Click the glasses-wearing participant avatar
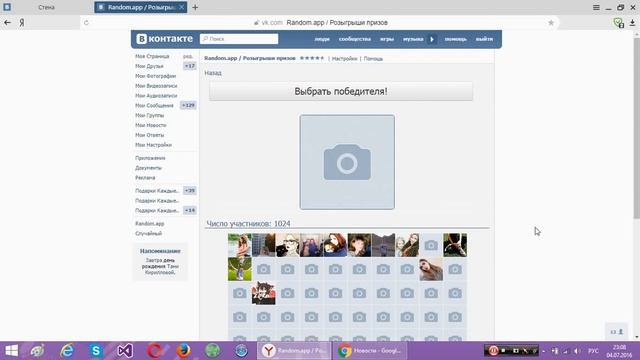 [287, 245]
